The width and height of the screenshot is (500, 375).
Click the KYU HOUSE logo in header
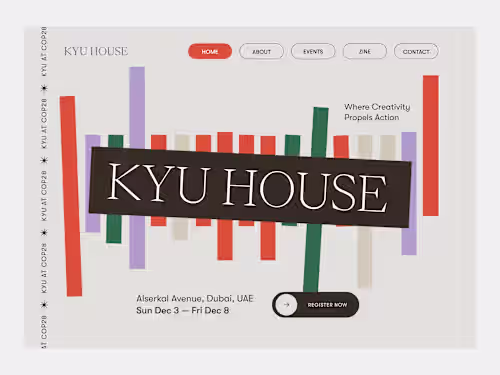point(96,51)
